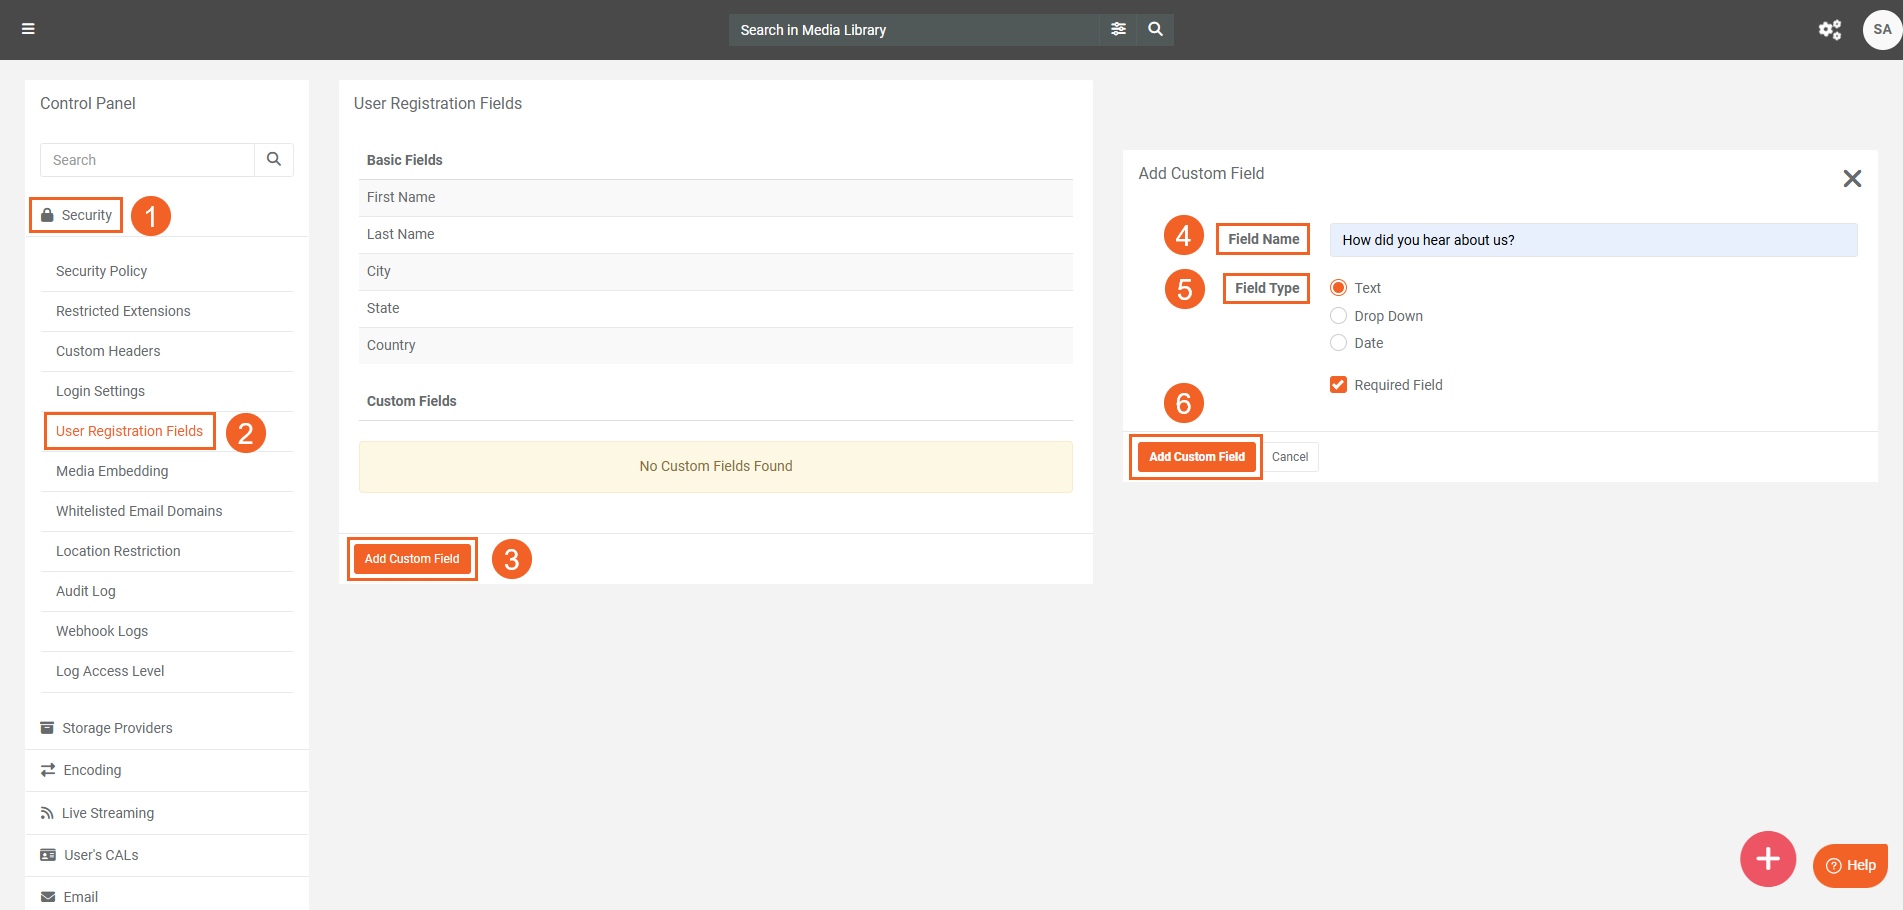This screenshot has width=1903, height=910.
Task: Open the hamburger navigation menu
Action: coord(28,29)
